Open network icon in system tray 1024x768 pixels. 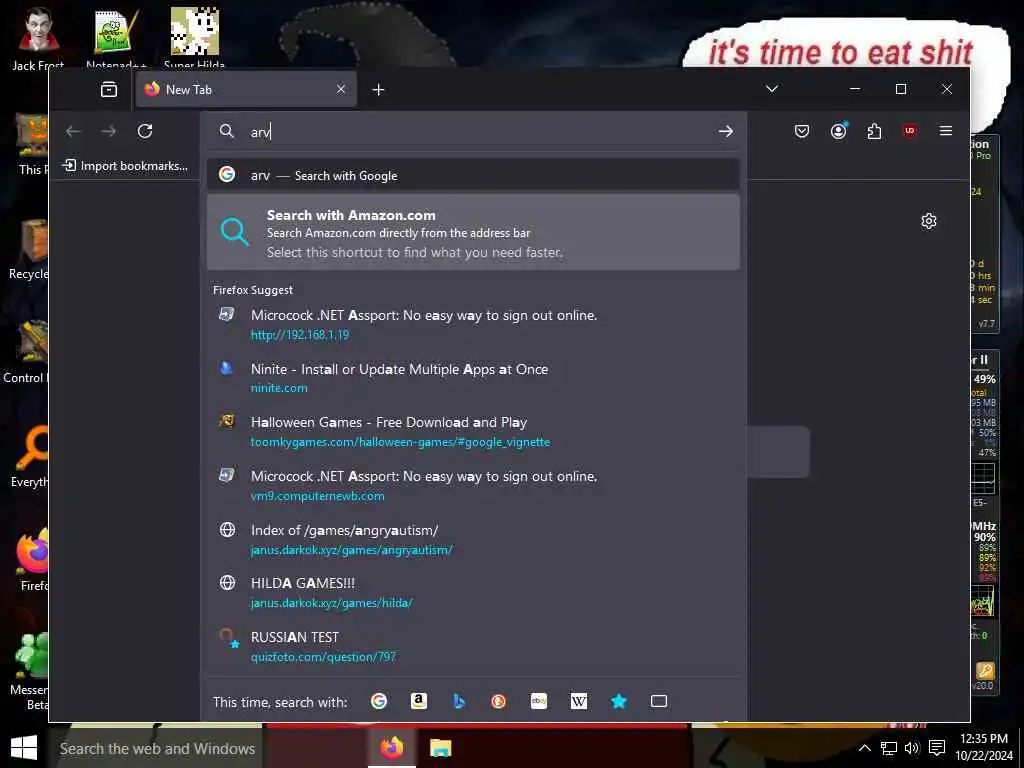pos(888,748)
